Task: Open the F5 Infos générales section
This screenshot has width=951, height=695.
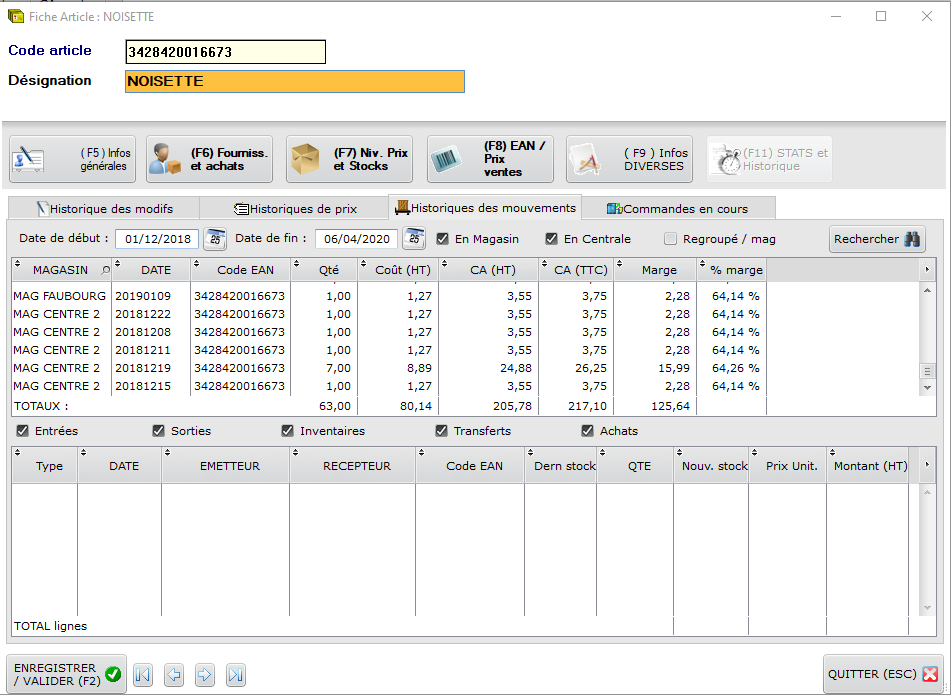Action: click(x=72, y=159)
